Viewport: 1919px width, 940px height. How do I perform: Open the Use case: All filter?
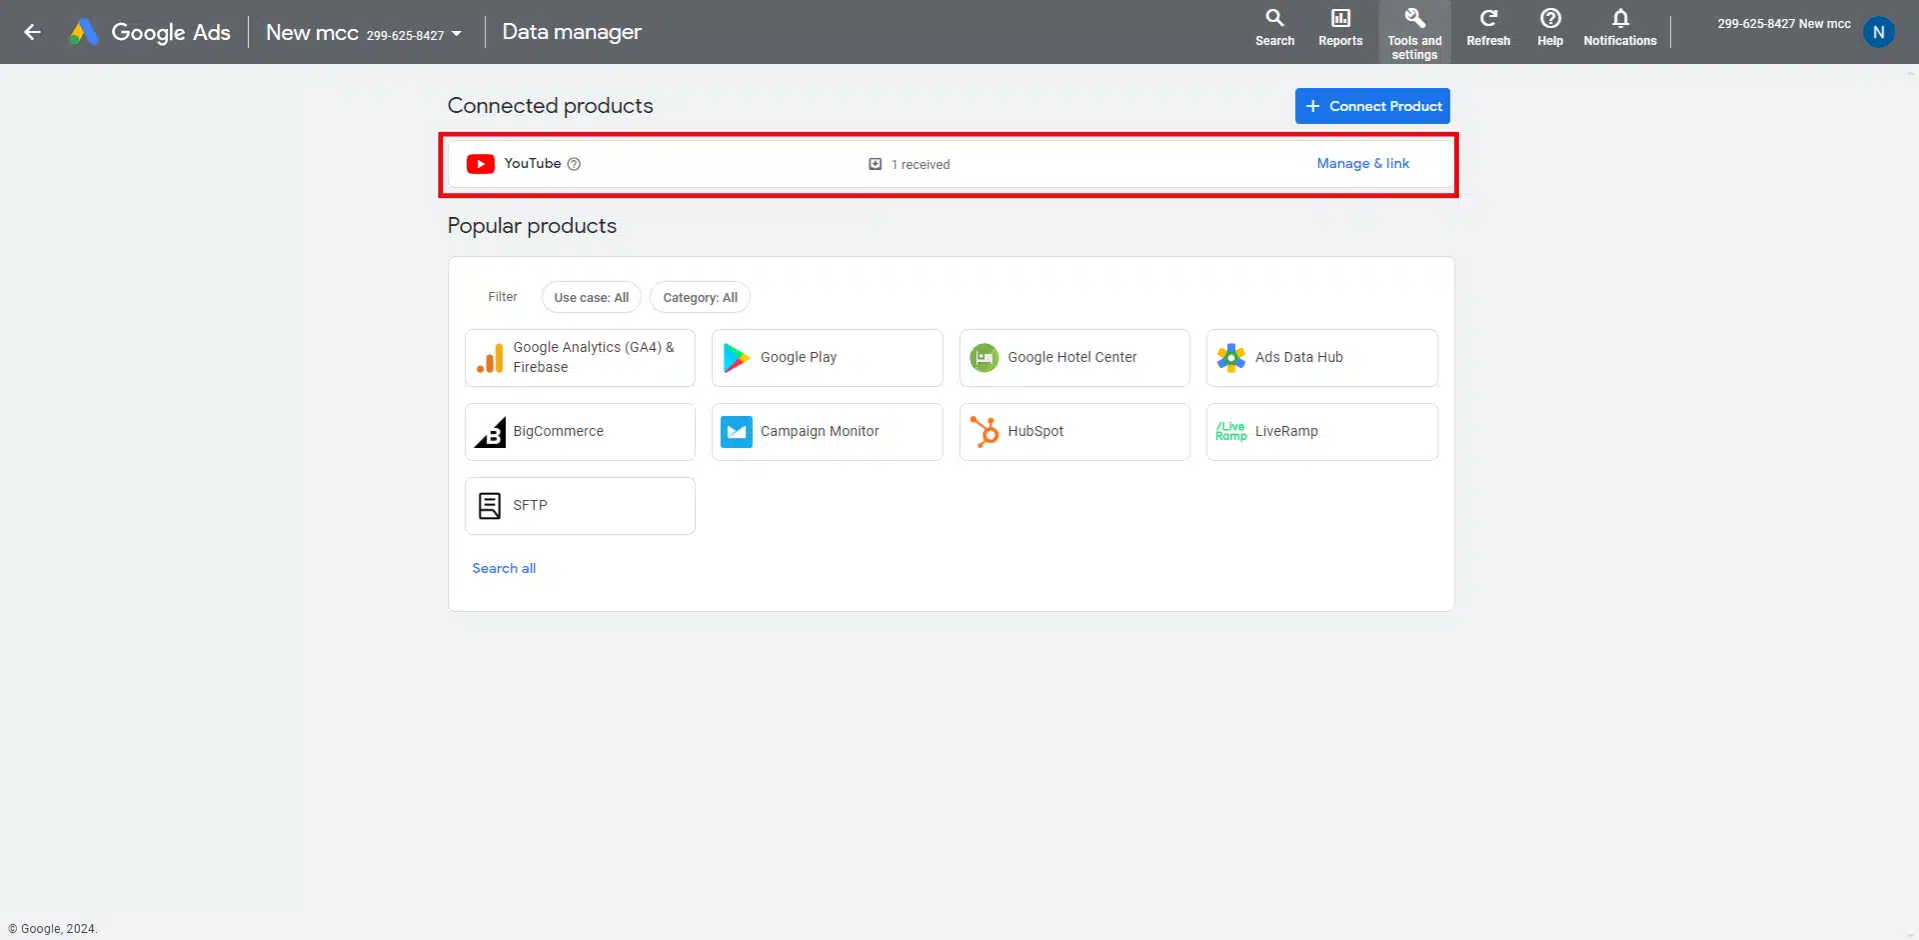[591, 298]
